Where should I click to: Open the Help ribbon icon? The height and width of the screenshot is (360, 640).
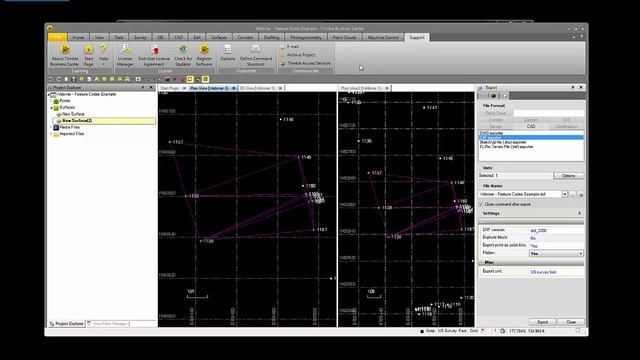(104, 52)
